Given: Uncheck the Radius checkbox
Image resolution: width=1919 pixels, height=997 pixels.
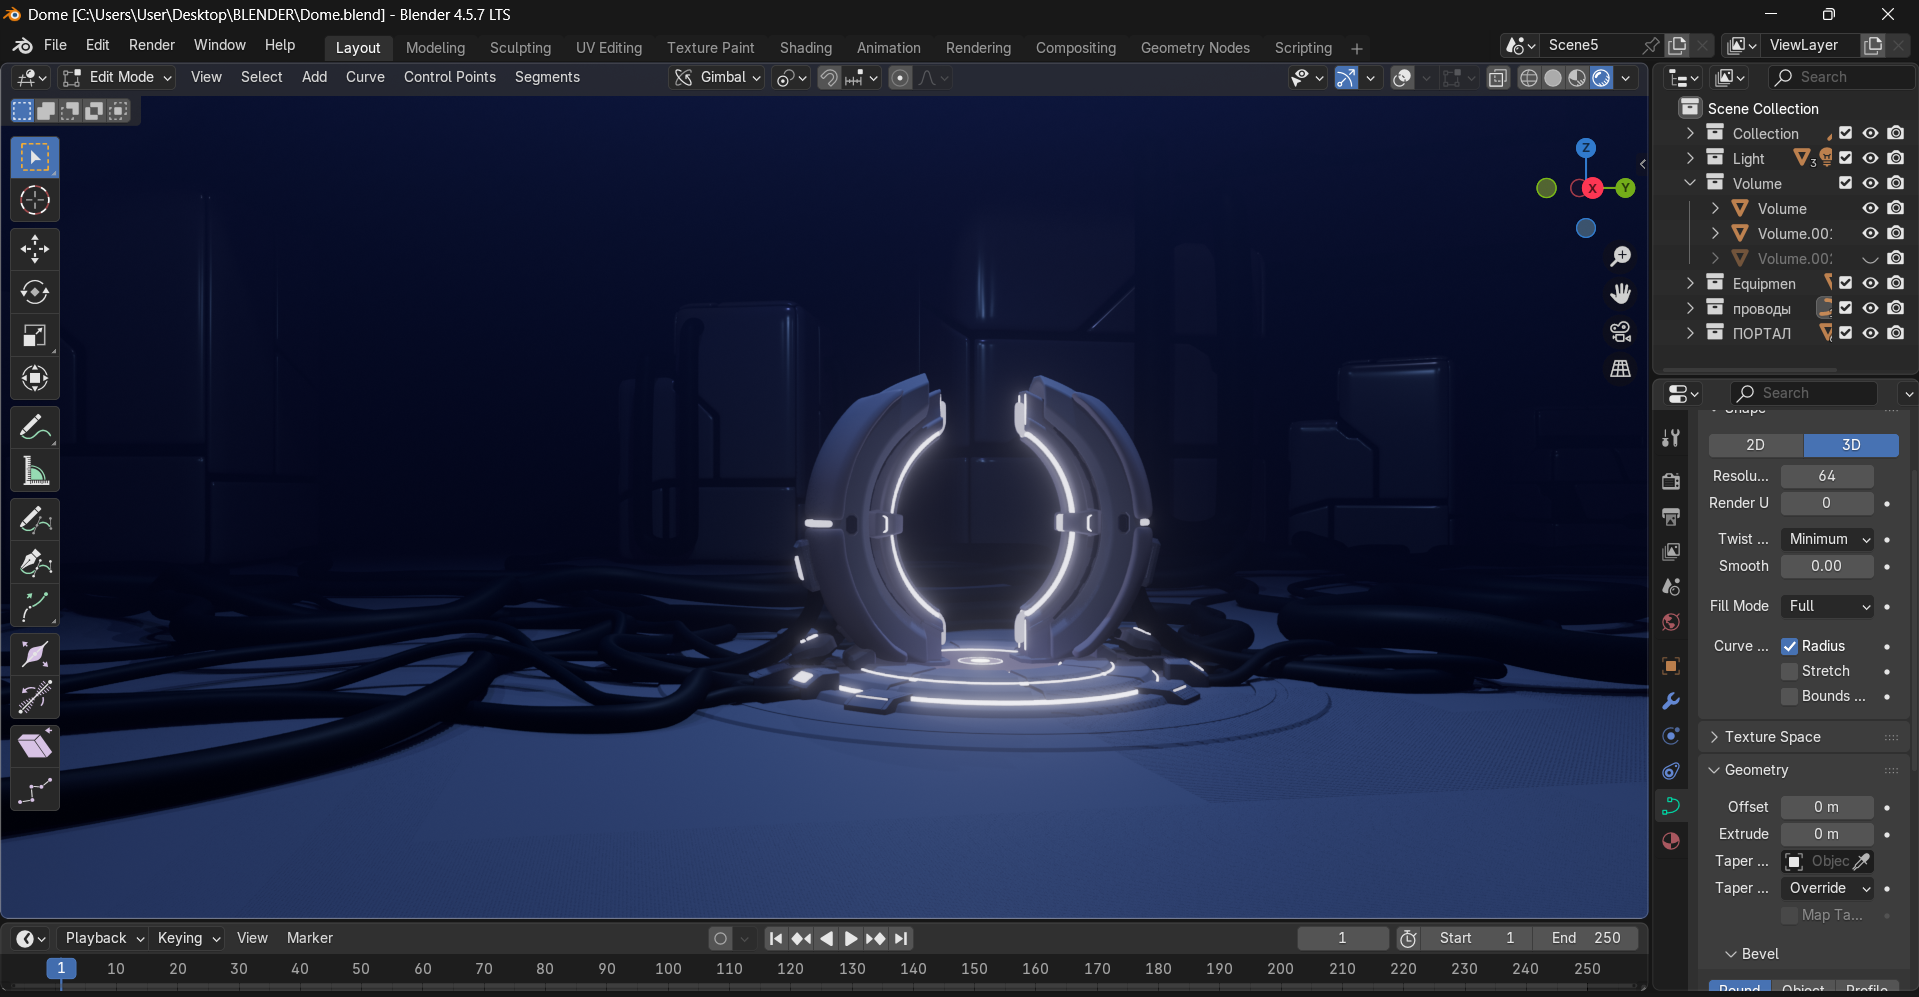Looking at the screenshot, I should pos(1790,646).
